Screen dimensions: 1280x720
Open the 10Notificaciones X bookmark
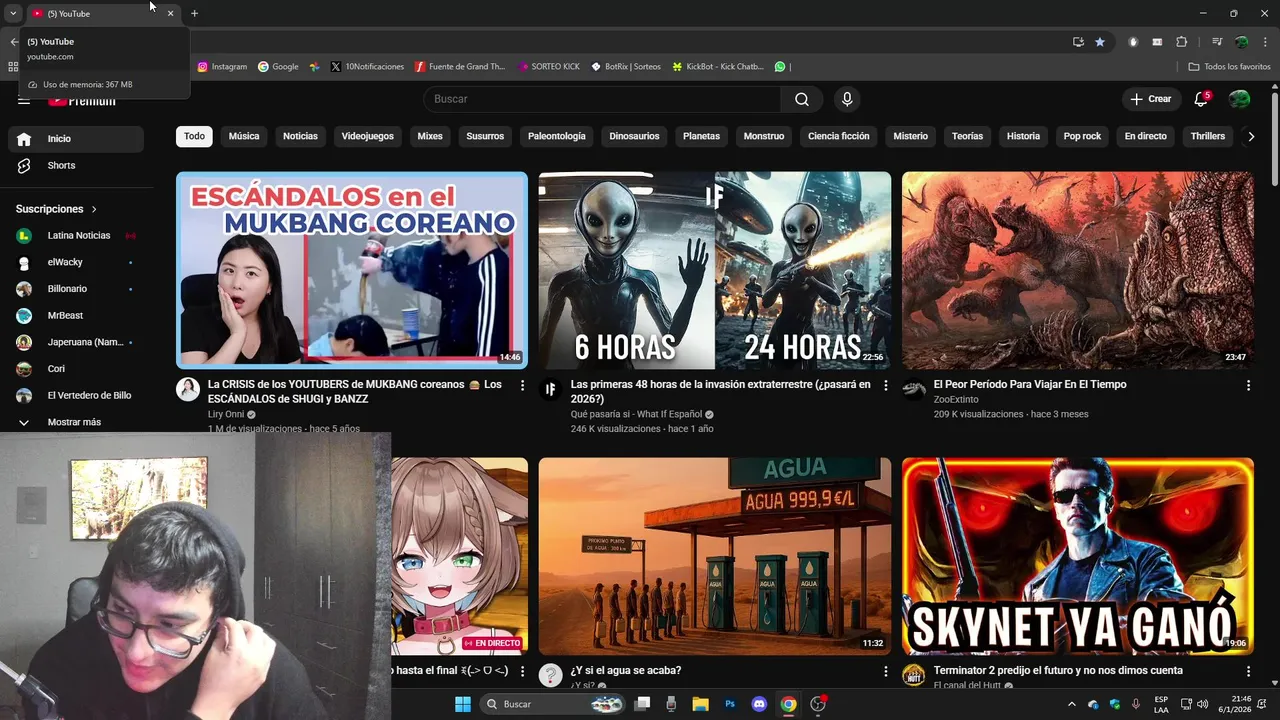[367, 67]
